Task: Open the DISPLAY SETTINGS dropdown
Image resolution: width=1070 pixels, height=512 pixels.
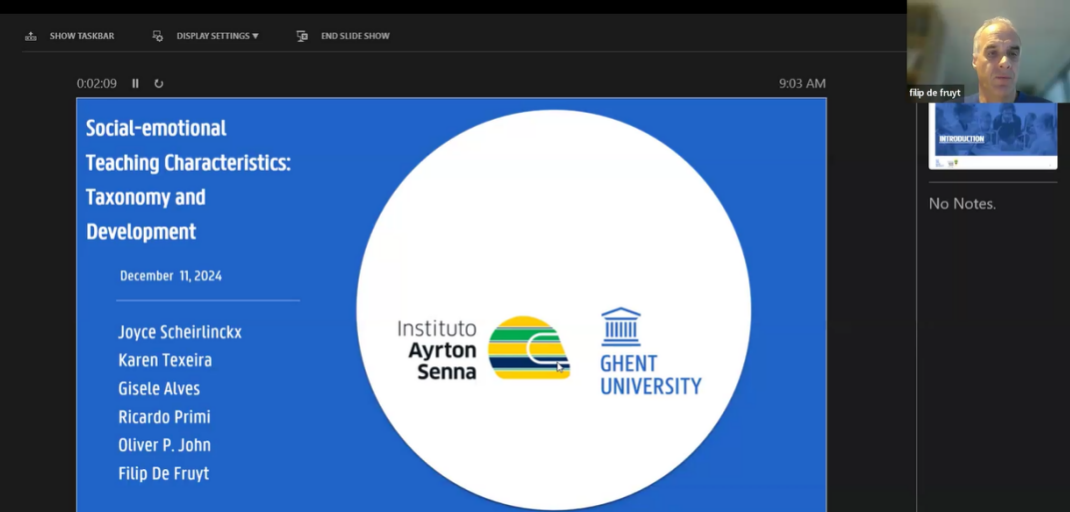Action: coord(217,36)
